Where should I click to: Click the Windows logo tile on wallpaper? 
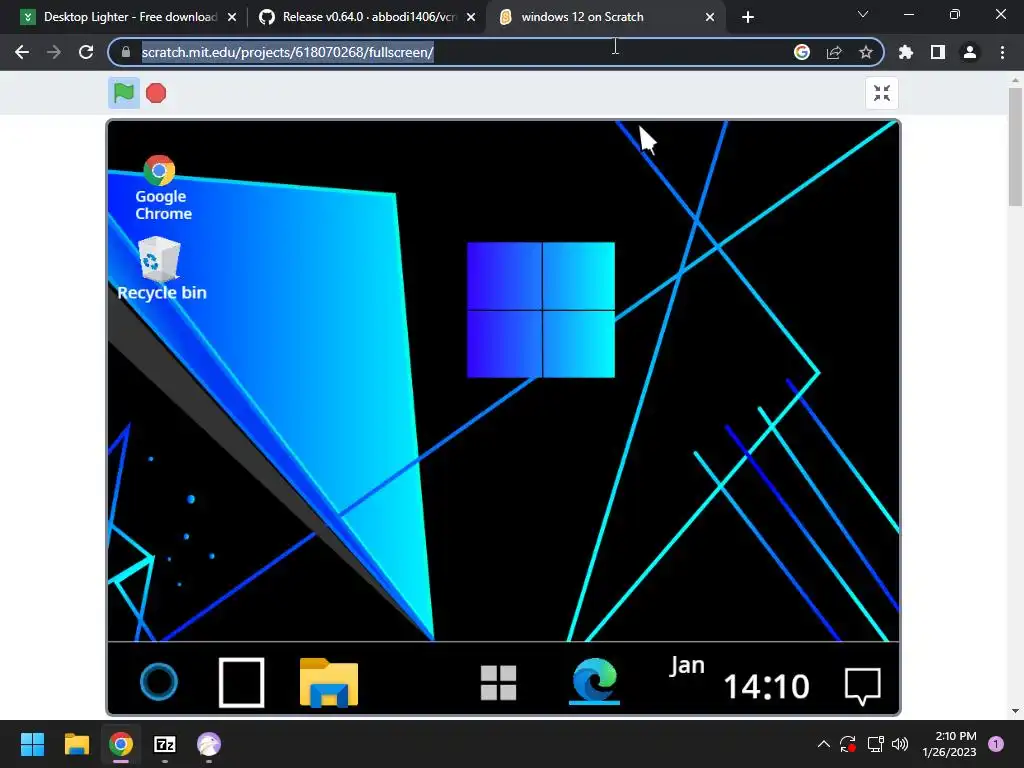coord(541,310)
